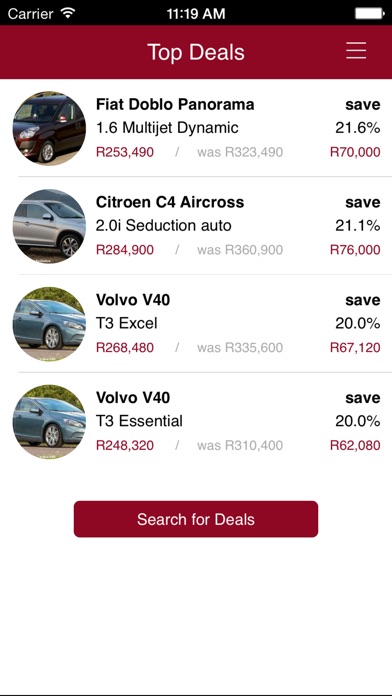Open the Fiat Doblo Panorama car thumbnail

point(49,128)
